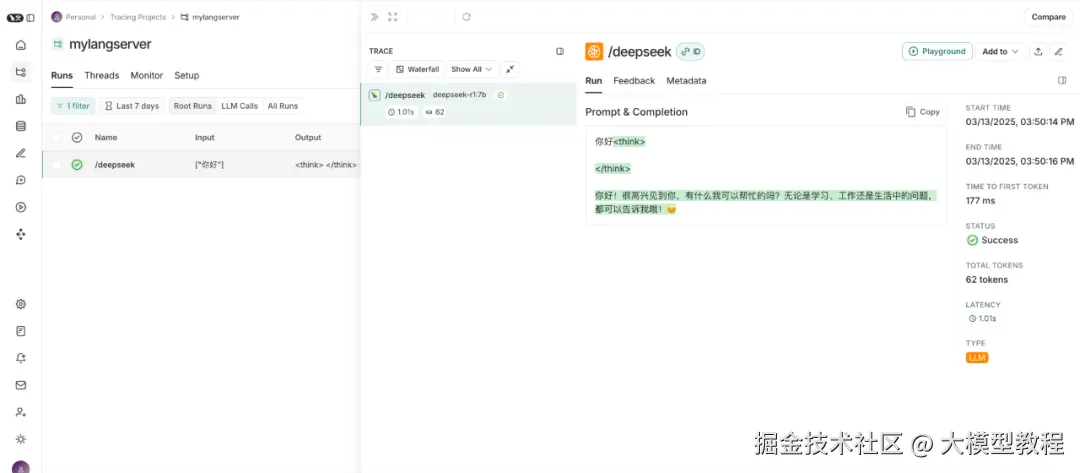Open the documentation icon in sidebar
The image size is (1080, 473).
(21, 331)
